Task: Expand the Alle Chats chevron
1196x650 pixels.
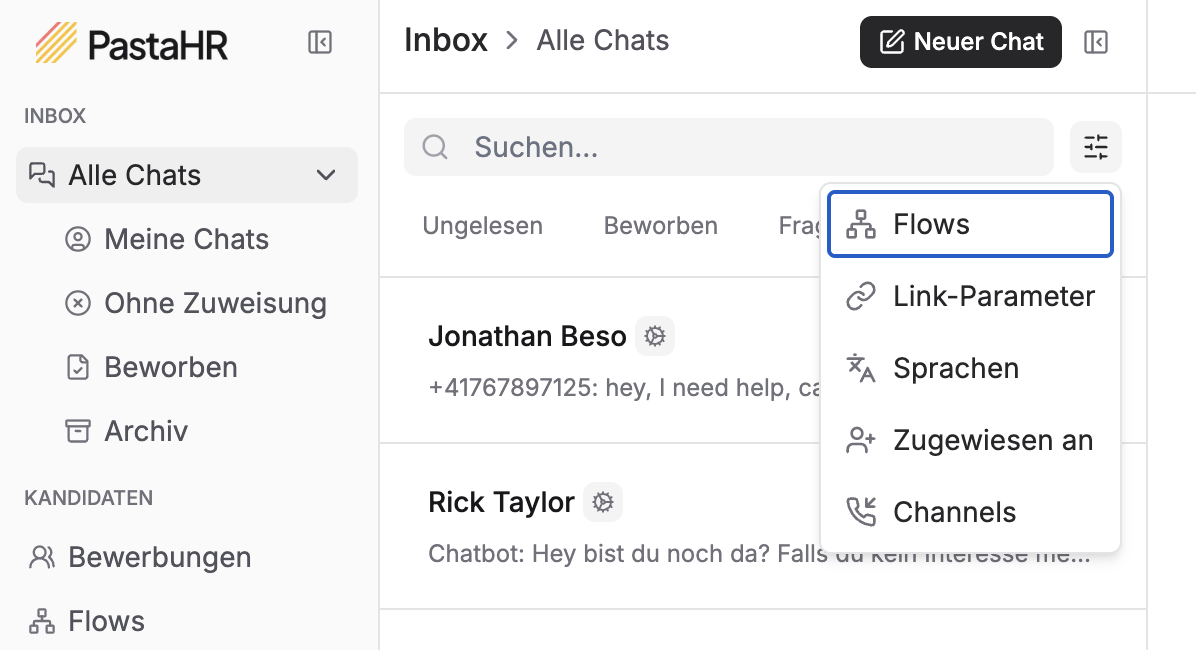Action: pos(326,175)
